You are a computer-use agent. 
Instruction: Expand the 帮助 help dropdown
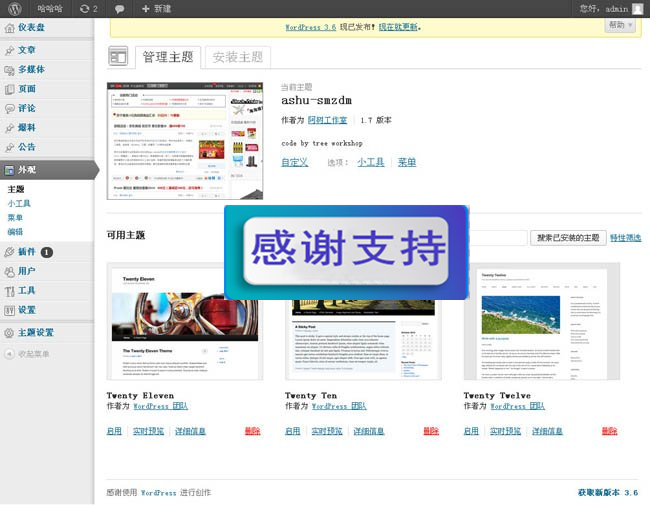[620, 25]
